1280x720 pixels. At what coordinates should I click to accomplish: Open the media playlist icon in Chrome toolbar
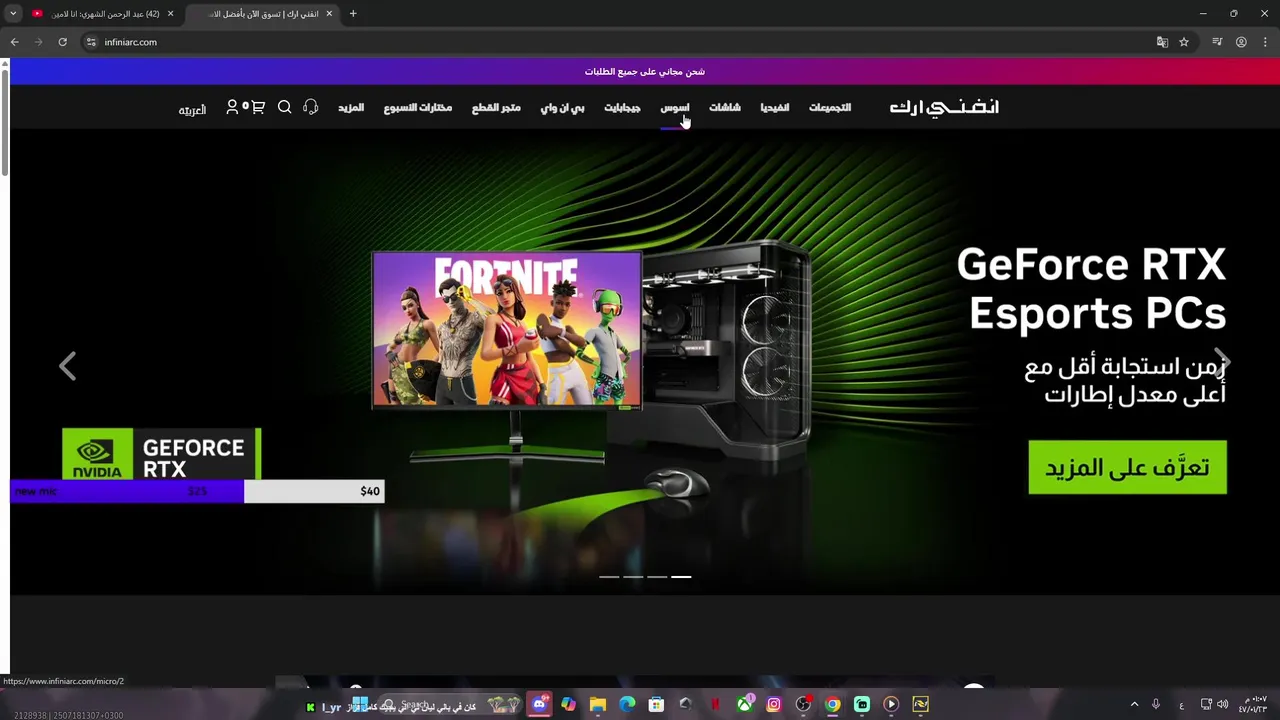coord(1217,42)
